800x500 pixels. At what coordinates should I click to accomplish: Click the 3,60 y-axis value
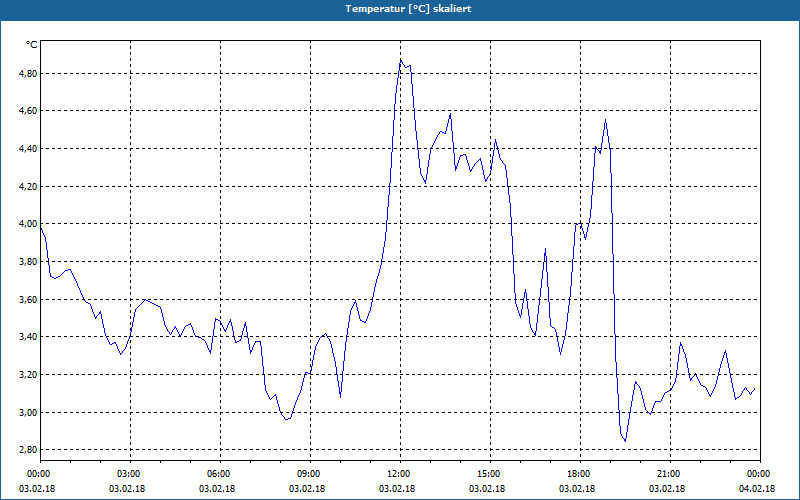click(27, 299)
